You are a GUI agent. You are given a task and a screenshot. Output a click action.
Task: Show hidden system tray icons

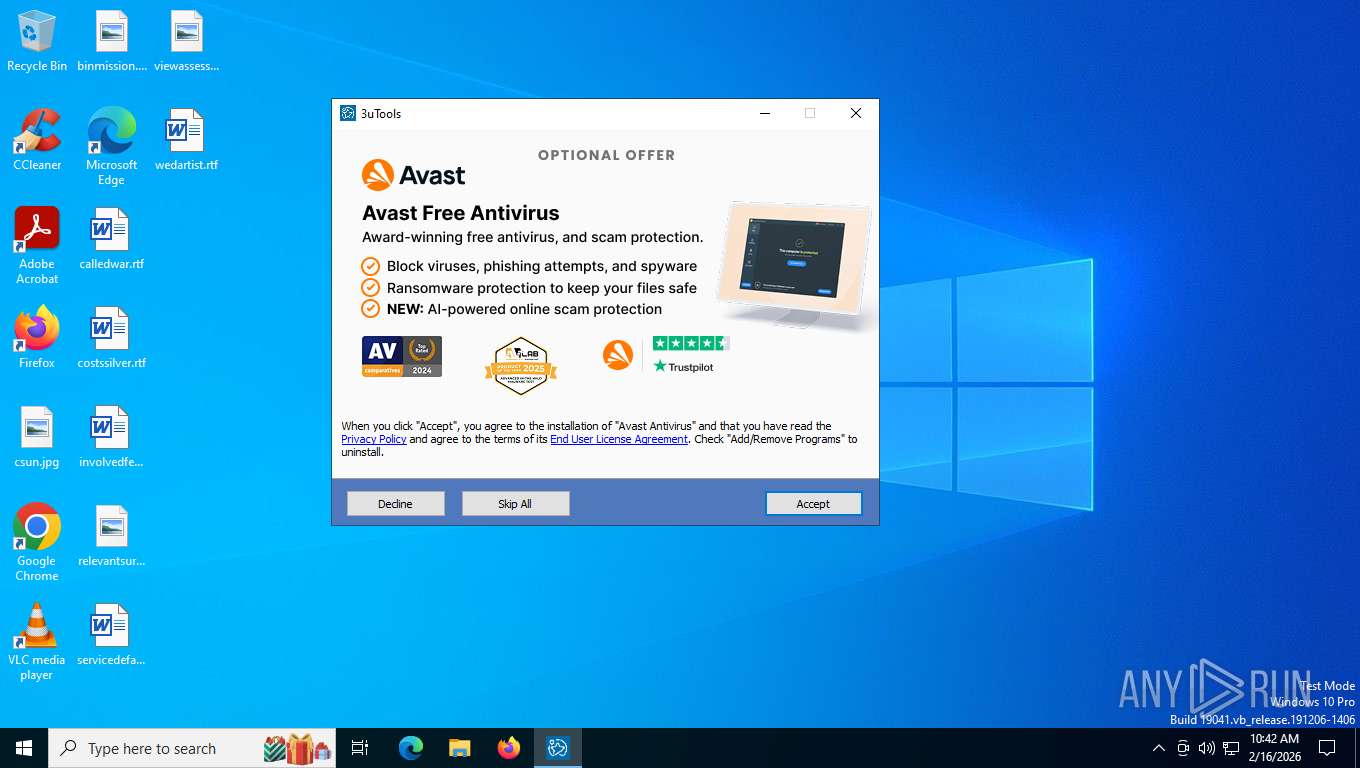pyautogui.click(x=1159, y=748)
